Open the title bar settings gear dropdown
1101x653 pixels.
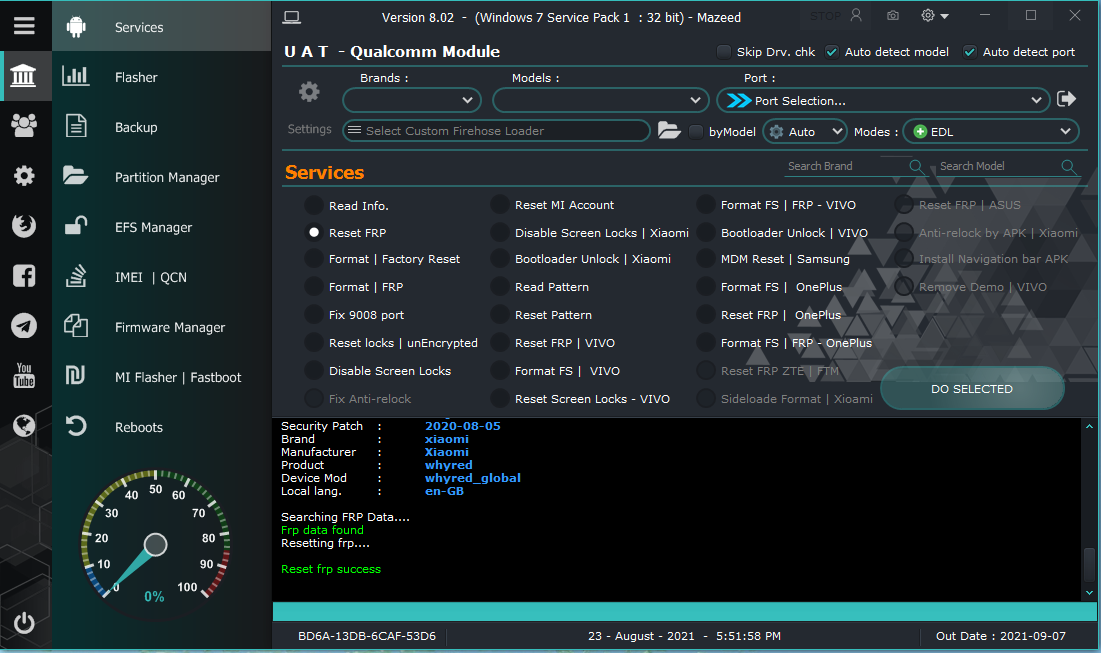point(935,15)
